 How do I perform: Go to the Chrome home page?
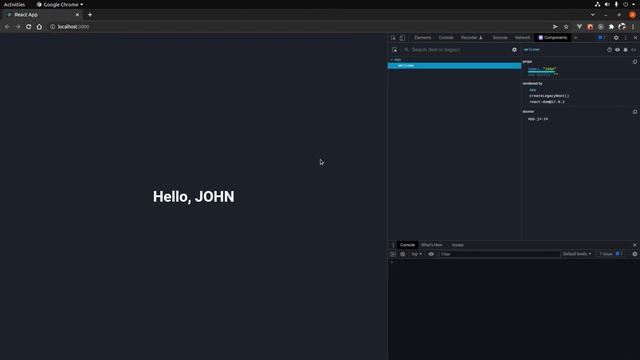(39, 27)
